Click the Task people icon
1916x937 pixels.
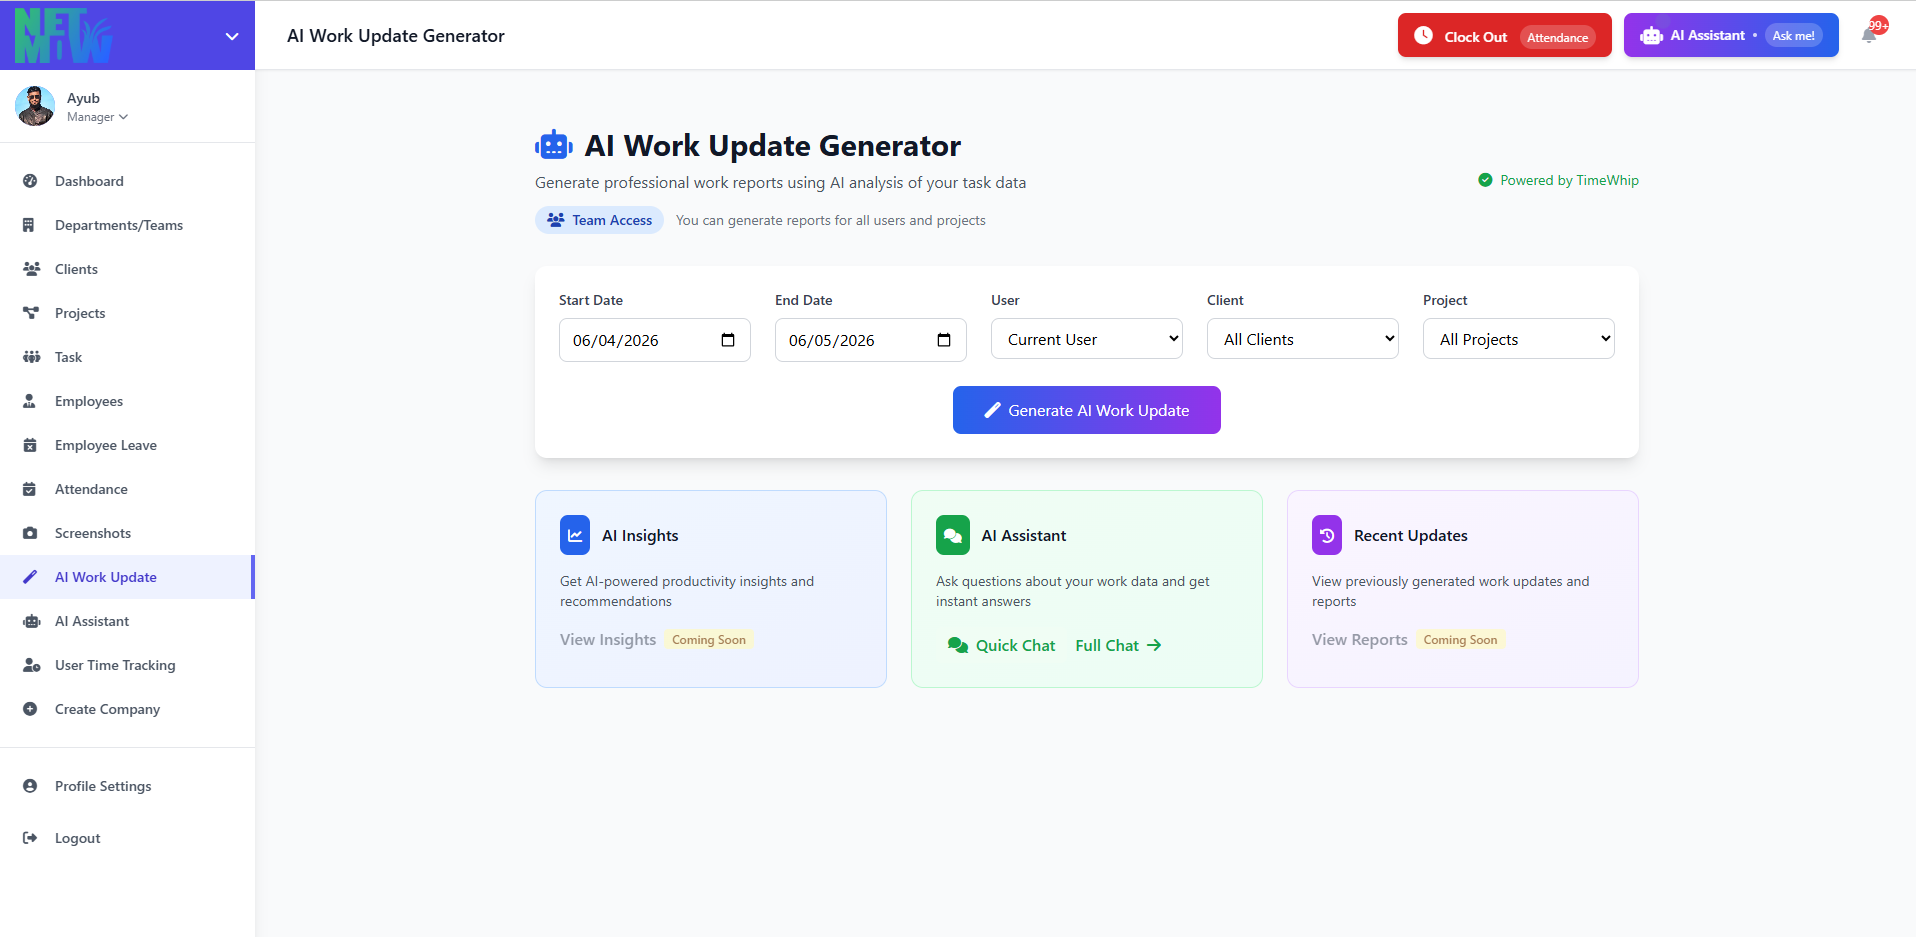pyautogui.click(x=31, y=357)
